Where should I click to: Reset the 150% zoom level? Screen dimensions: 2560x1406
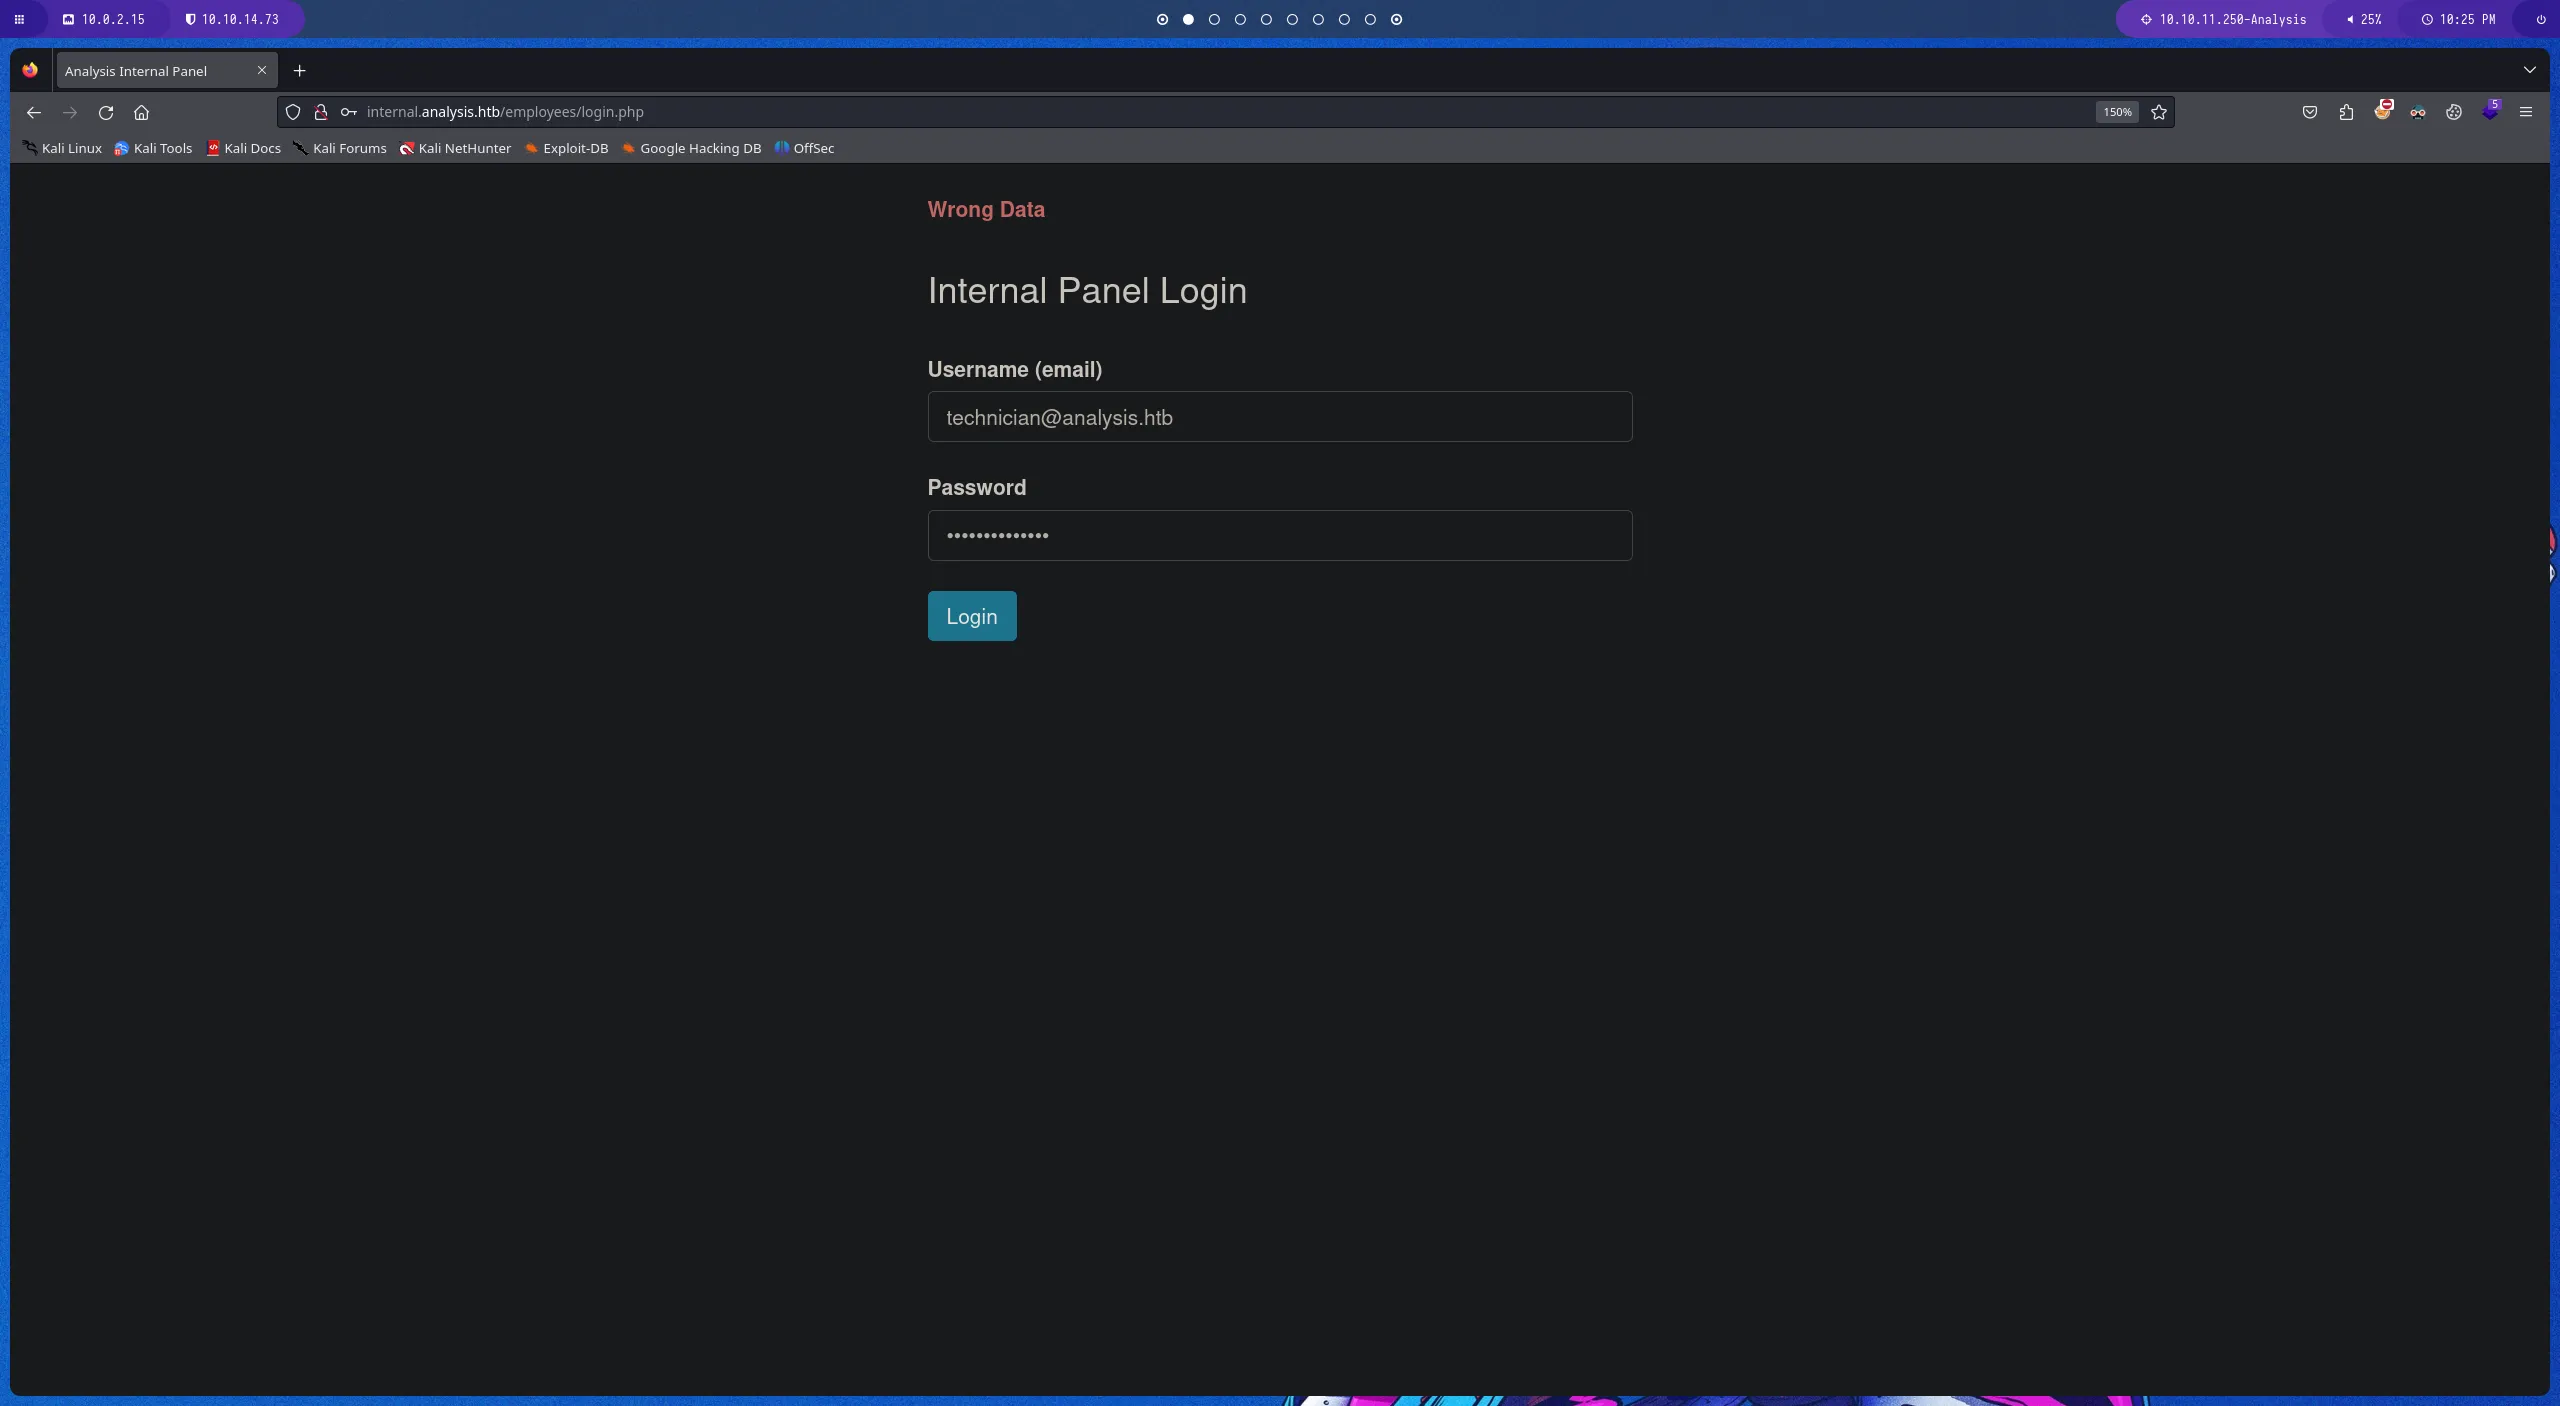(x=2116, y=112)
